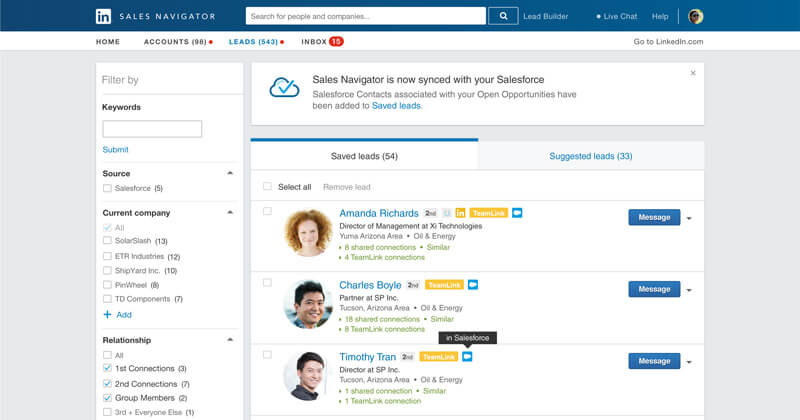Check the Salesforce source filter

pyautogui.click(x=107, y=188)
